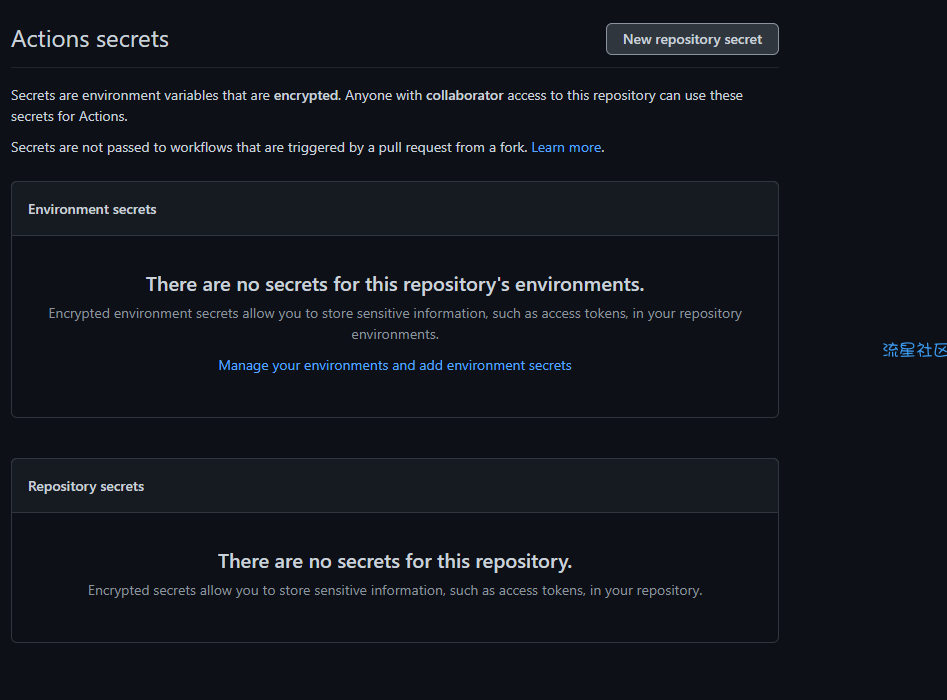
Task: Click the Encrypted environment secrets description text
Action: tap(395, 324)
